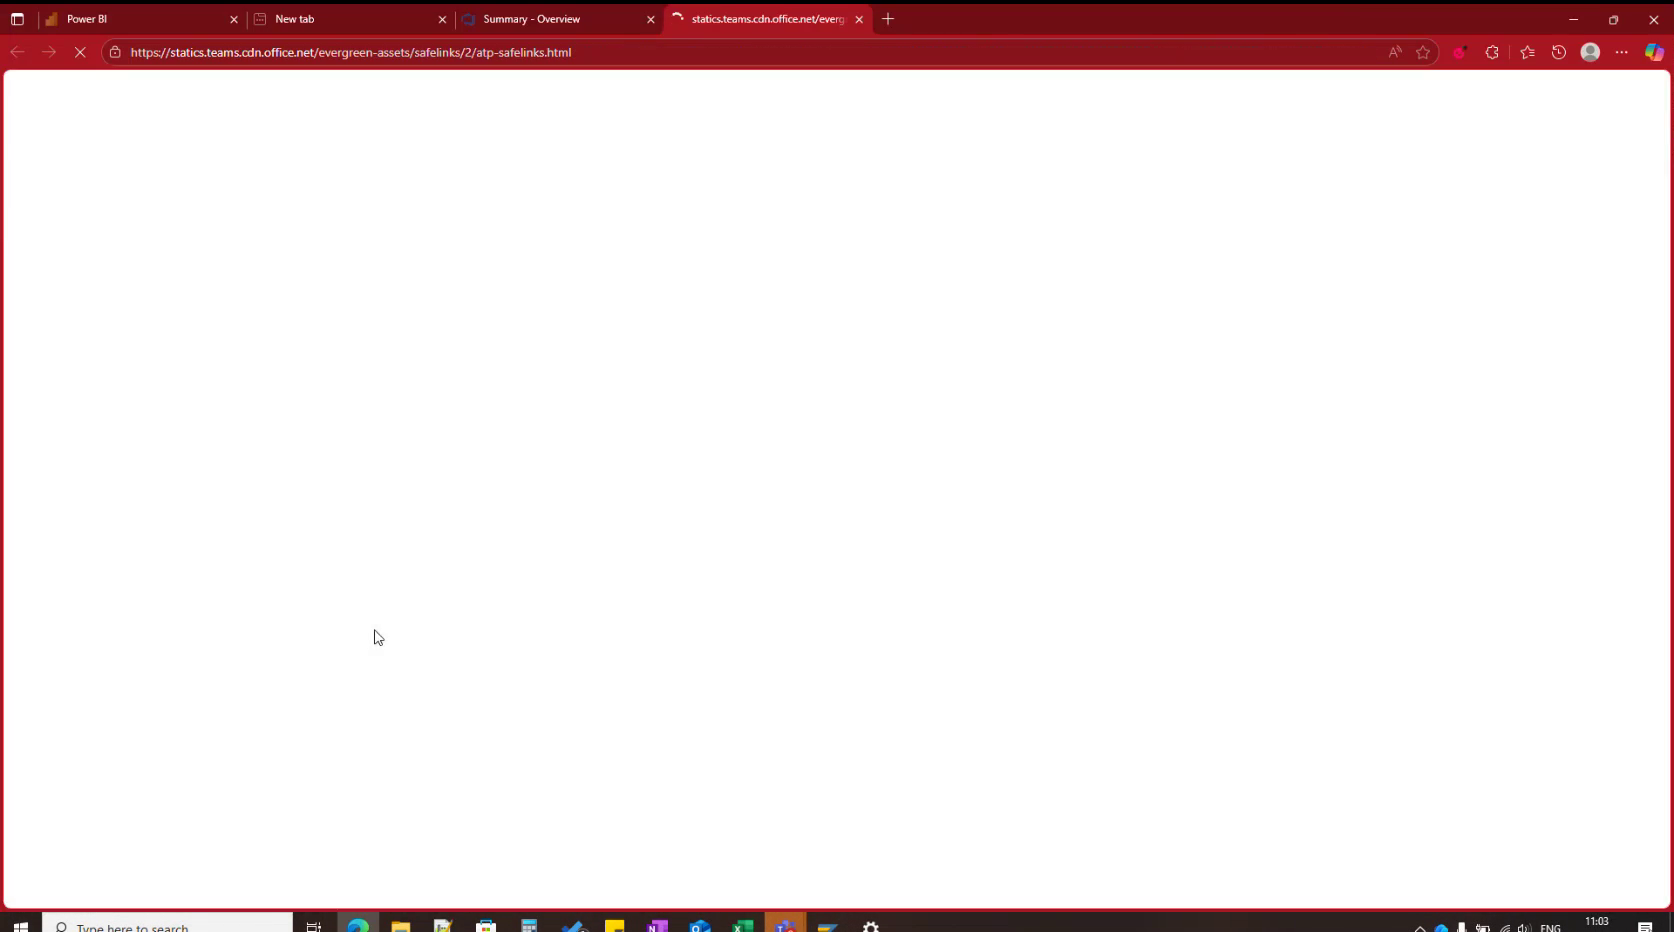Activate the read aloud feature
This screenshot has height=932, width=1674.
pyautogui.click(x=1394, y=52)
